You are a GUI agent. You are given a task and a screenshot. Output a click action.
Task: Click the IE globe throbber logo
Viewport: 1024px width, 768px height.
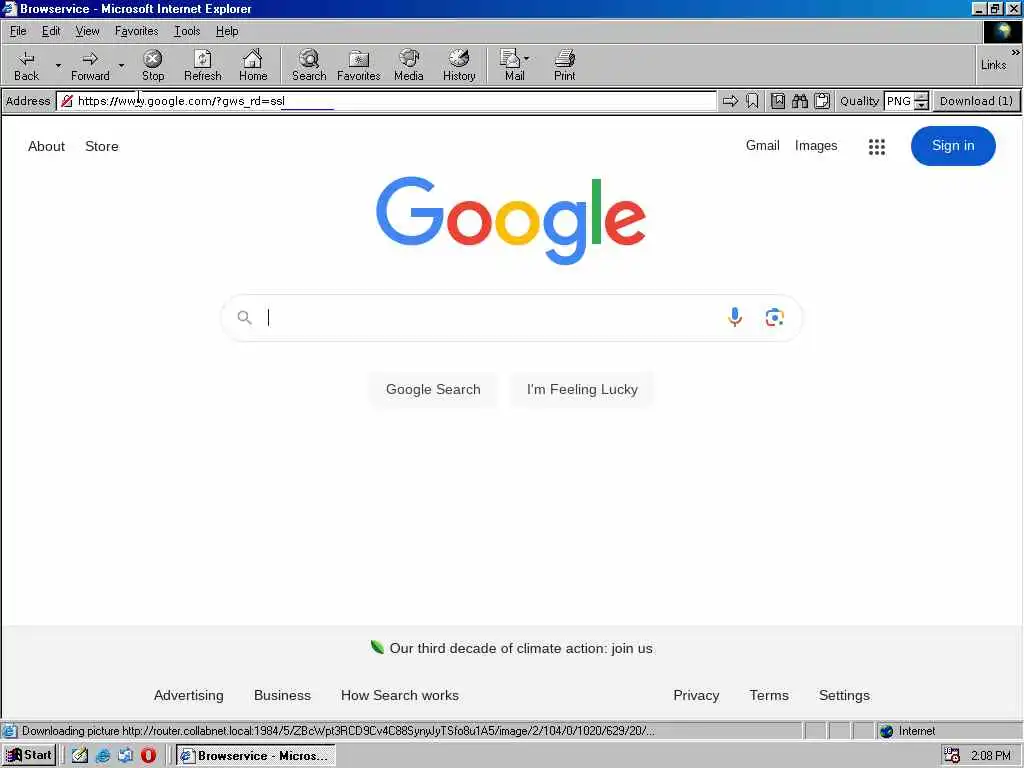(1002, 31)
